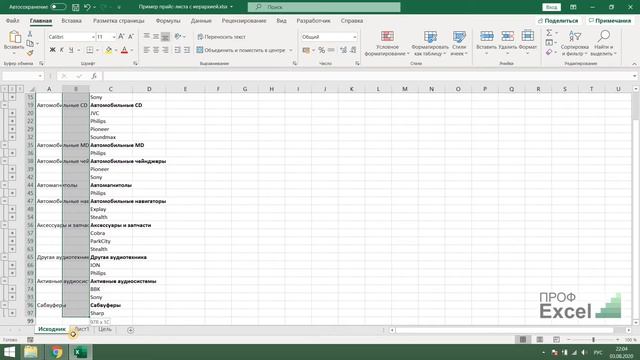Image resolution: width=640 pixels, height=360 pixels.
Task: Open the Name Box dropdown arrow
Action: 40,76
